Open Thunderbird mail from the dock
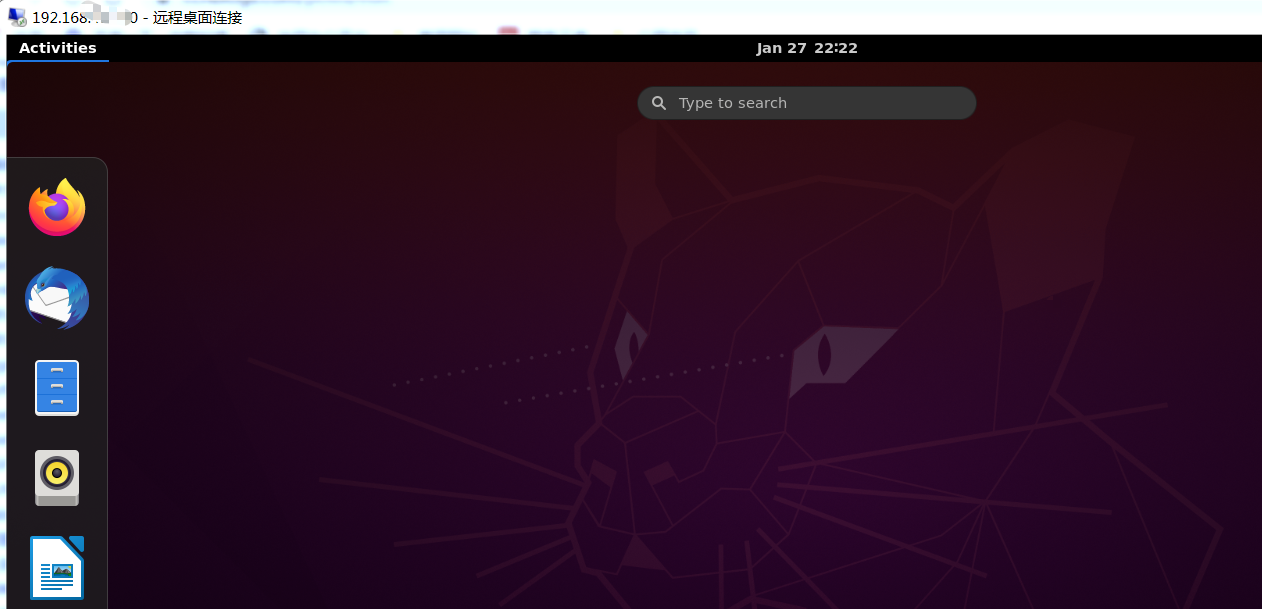This screenshot has height=609, width=1262. (x=57, y=298)
